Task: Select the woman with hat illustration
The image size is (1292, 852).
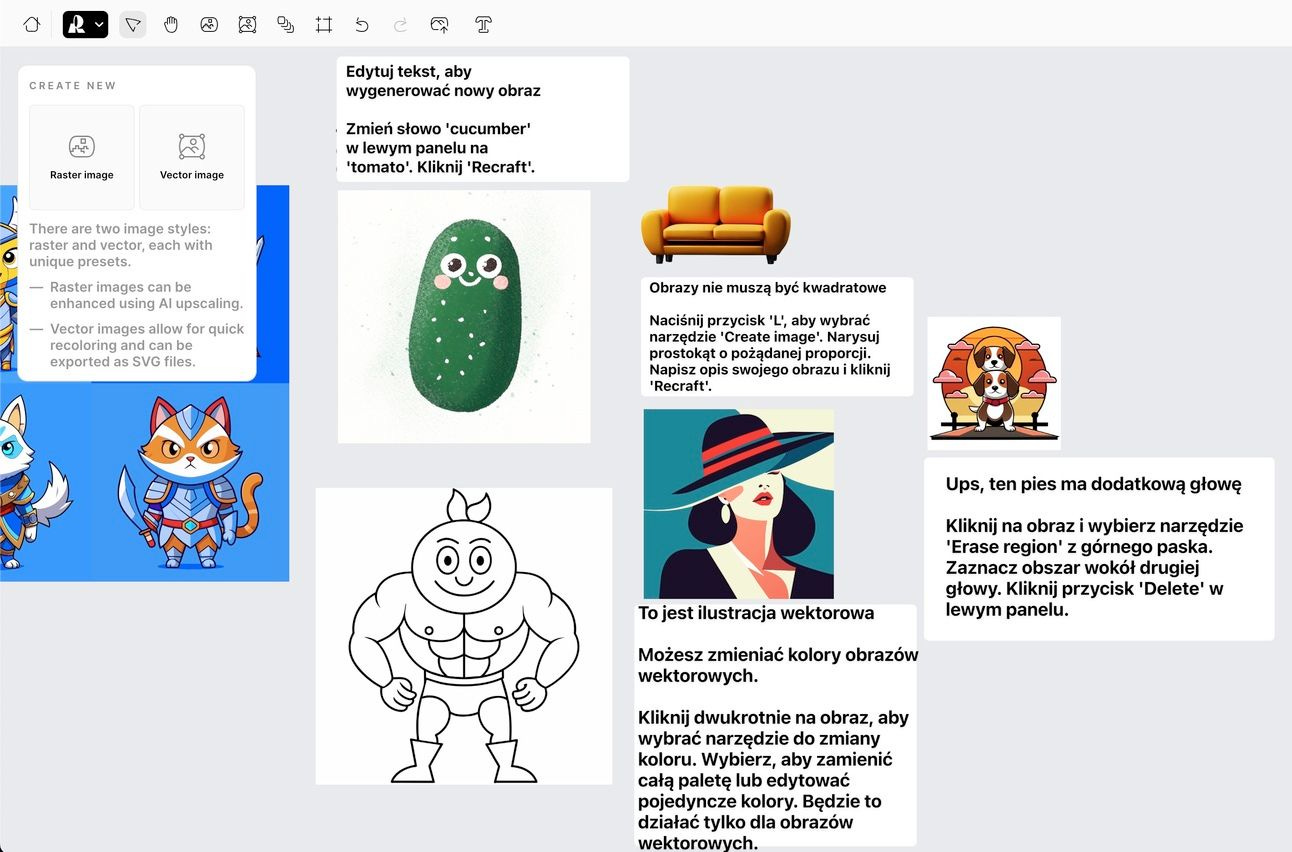Action: (738, 503)
